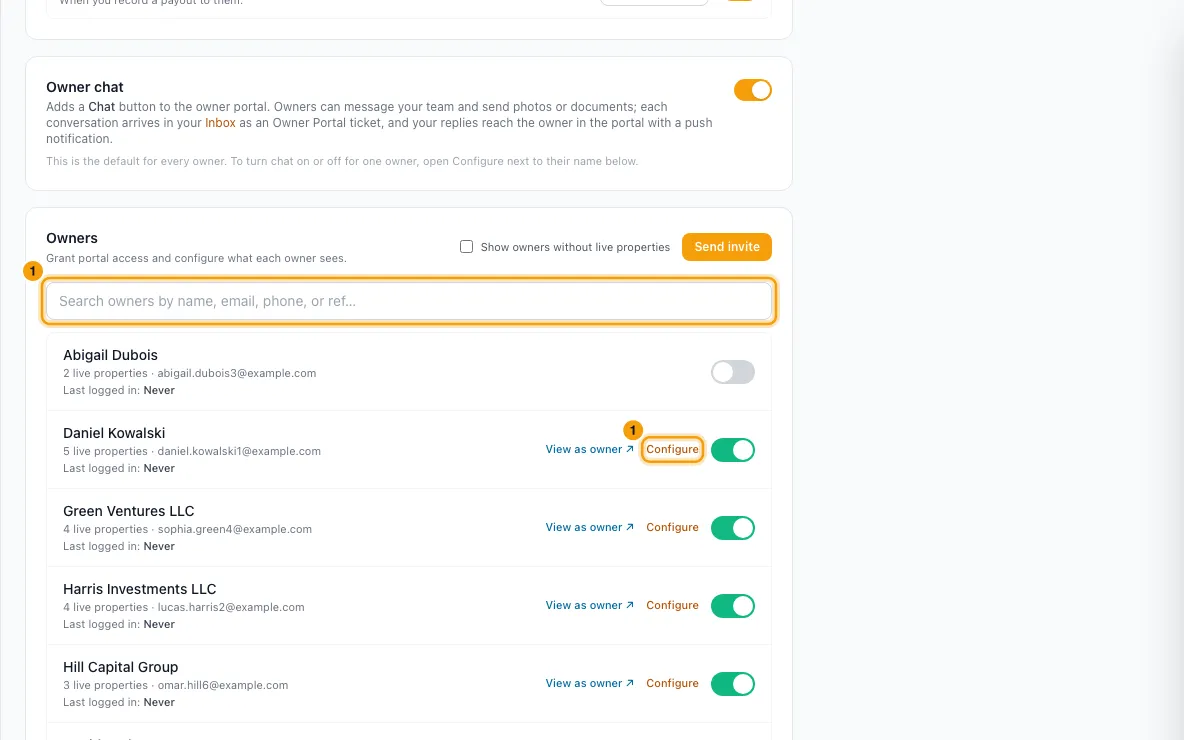1184x740 pixels.
Task: Click email sophia.green4@example.com
Action: tap(235, 529)
